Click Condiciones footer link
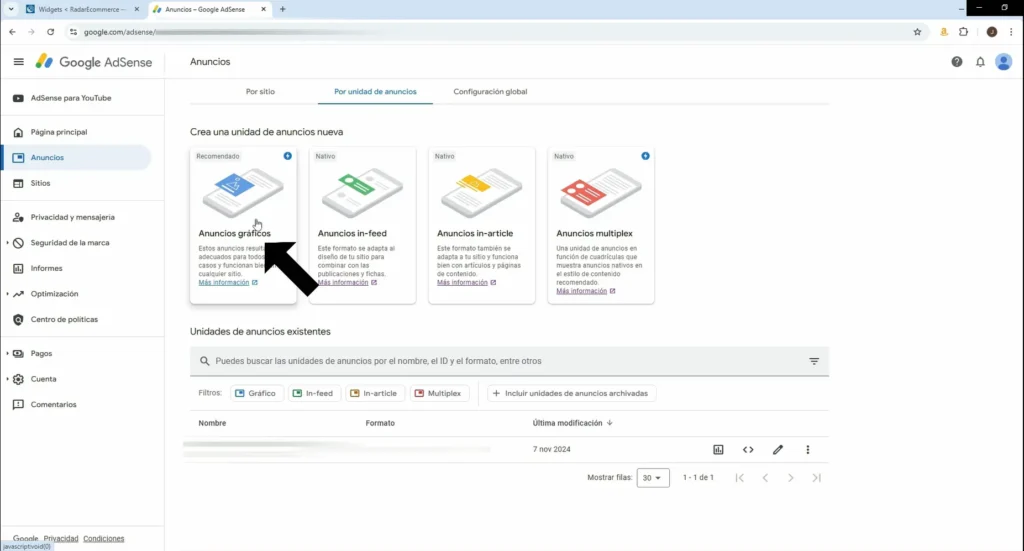This screenshot has width=1024, height=551. click(104, 539)
